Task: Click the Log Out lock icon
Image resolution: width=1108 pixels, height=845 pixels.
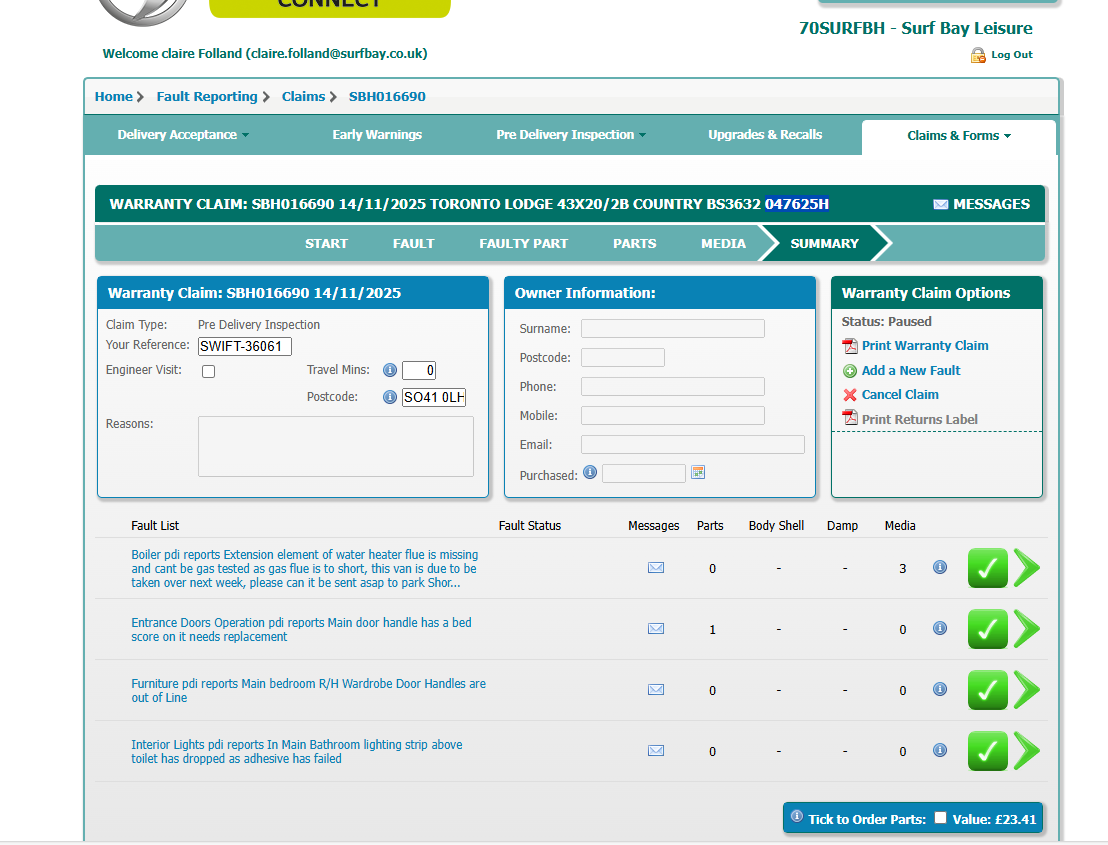Action: (978, 55)
